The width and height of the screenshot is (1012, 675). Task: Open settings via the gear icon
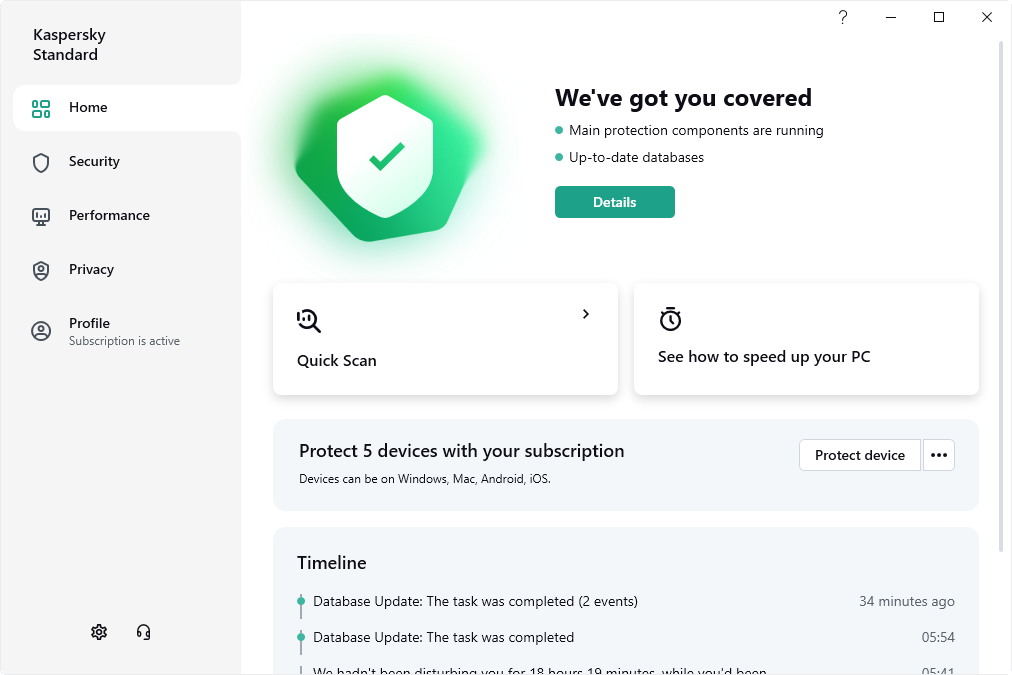(x=98, y=632)
